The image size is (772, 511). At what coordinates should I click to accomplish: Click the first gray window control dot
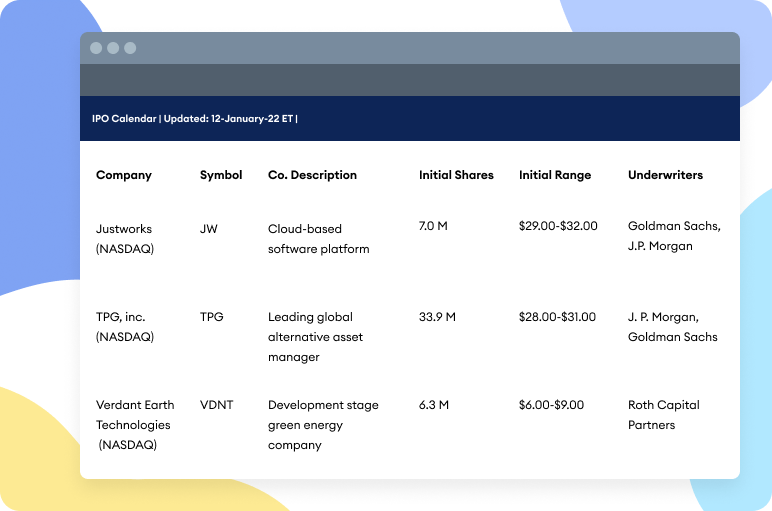click(x=96, y=48)
